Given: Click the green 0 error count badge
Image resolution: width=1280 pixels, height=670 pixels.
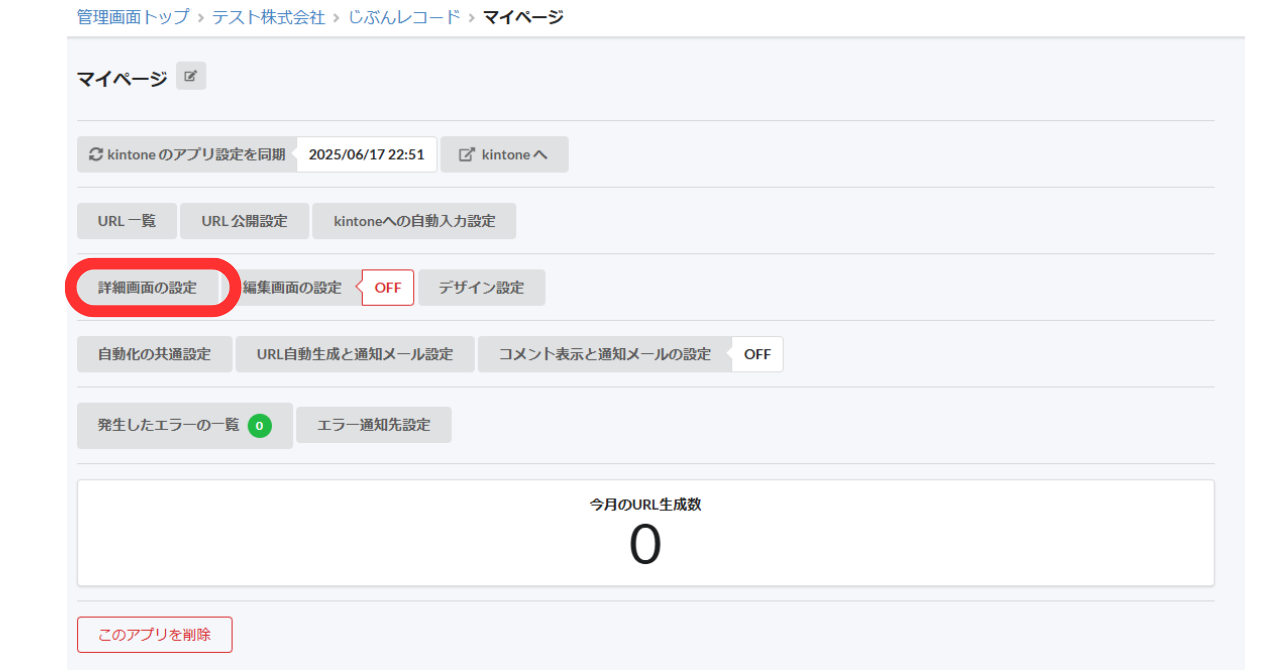Looking at the screenshot, I should (x=260, y=425).
